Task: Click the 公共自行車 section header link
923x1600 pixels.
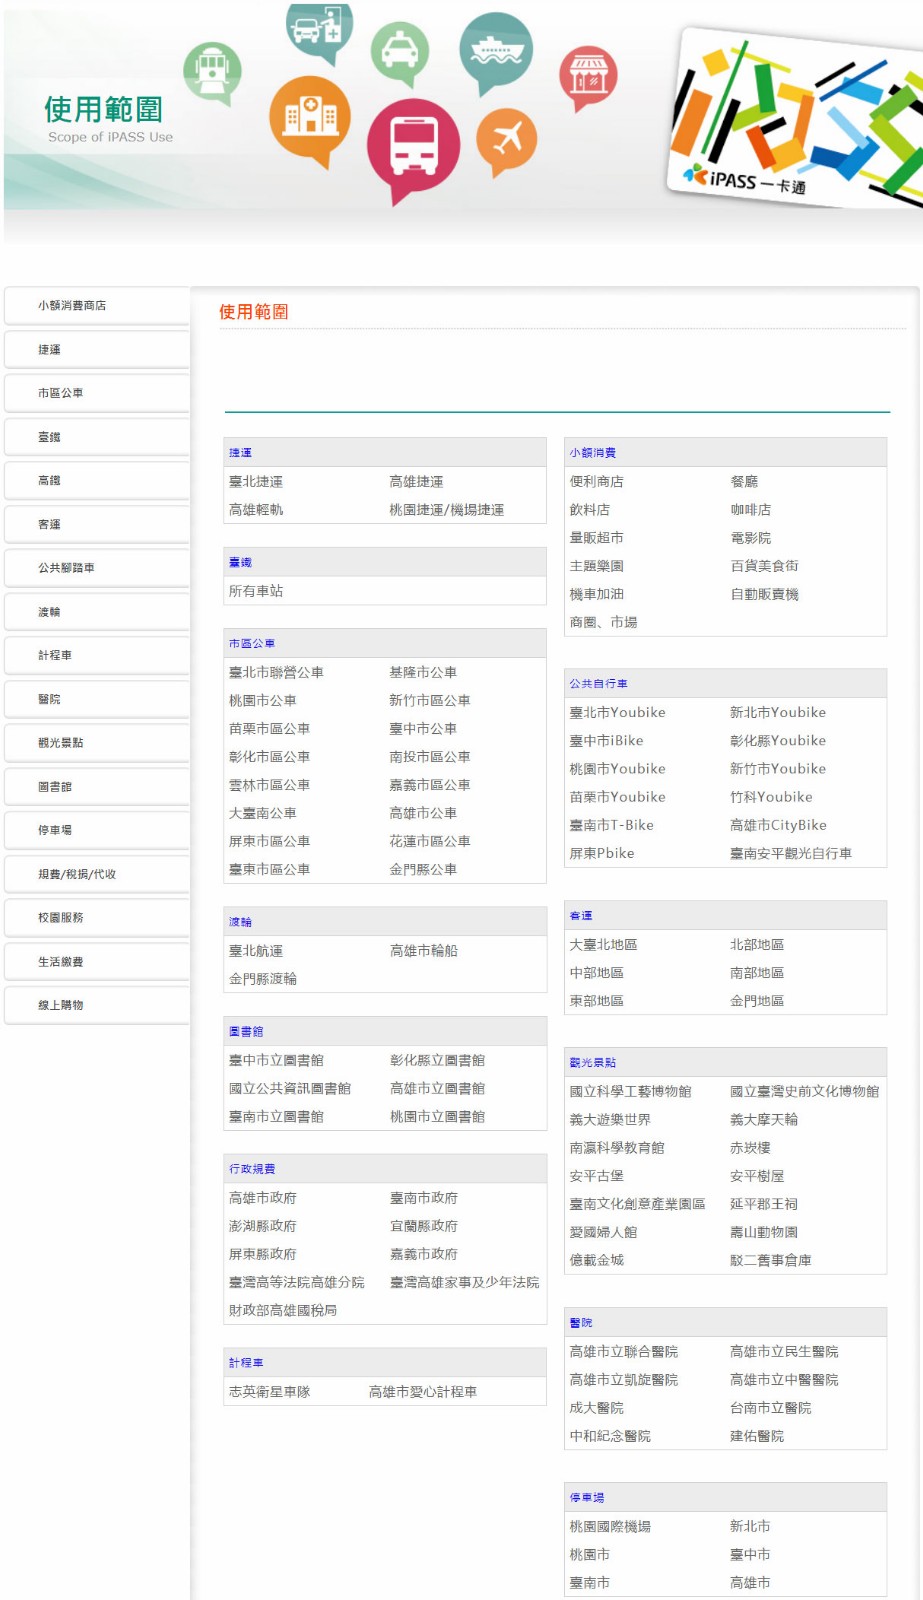Action: pyautogui.click(x=599, y=684)
